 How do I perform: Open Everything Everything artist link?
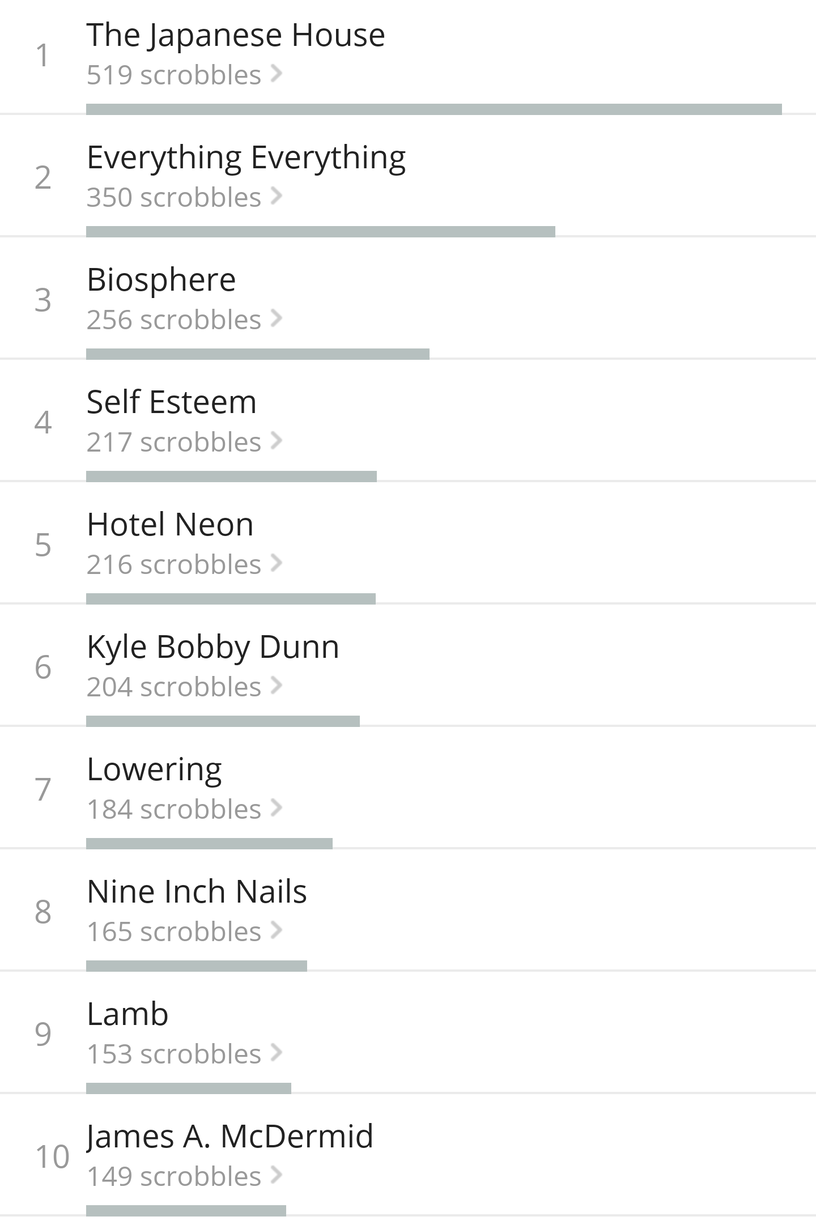click(246, 158)
